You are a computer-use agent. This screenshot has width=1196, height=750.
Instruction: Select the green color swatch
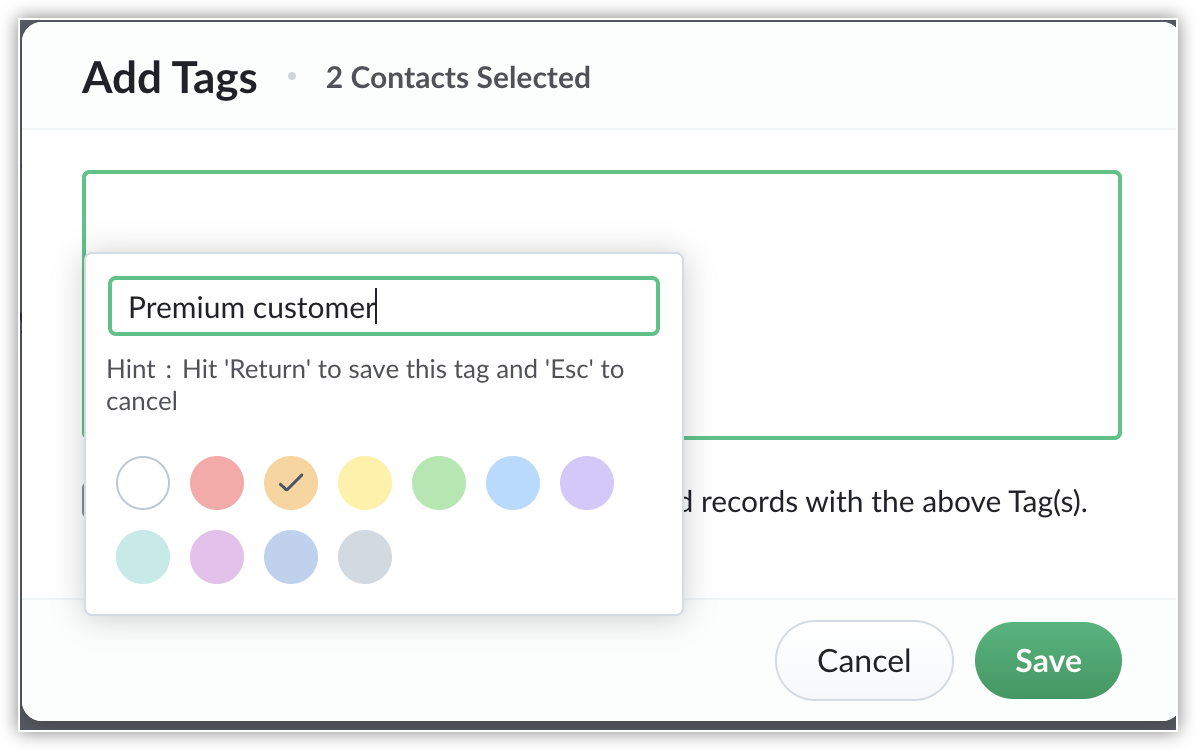(x=439, y=484)
